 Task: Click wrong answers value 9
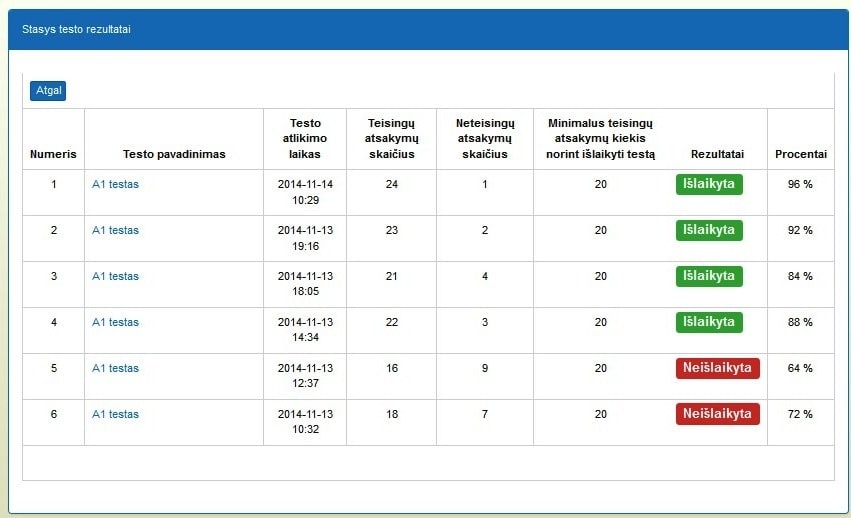pyautogui.click(x=485, y=368)
